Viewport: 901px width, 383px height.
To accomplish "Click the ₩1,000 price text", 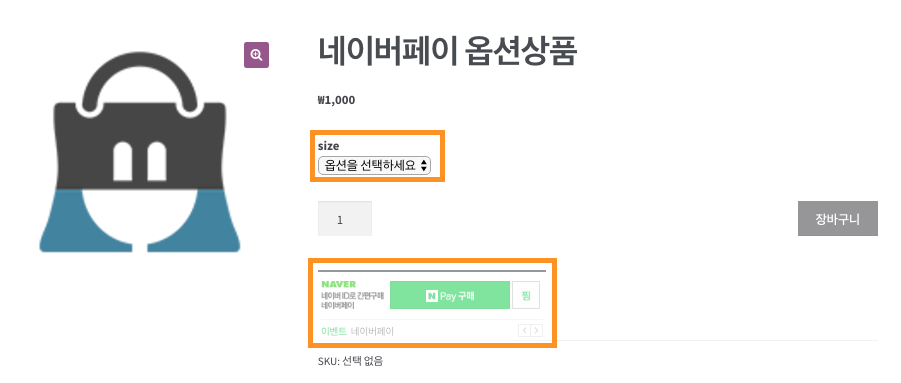I will click(x=336, y=100).
